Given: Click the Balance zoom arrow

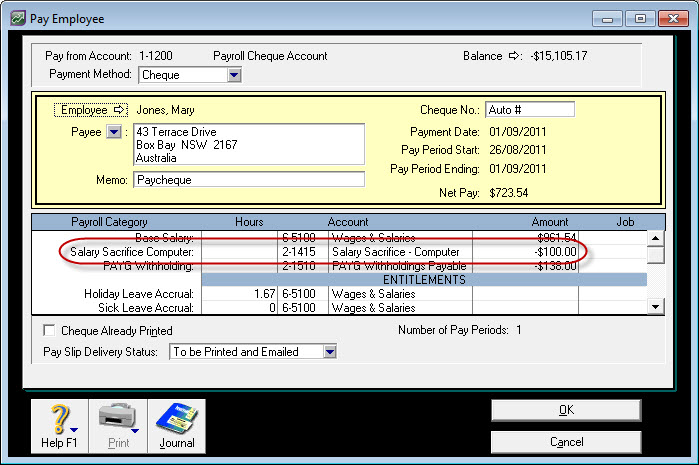Looking at the screenshot, I should 514,56.
